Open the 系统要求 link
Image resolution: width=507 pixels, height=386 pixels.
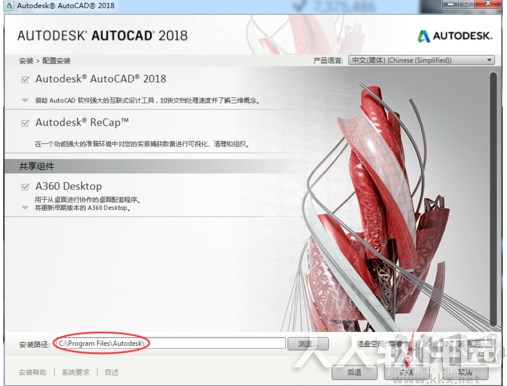tap(76, 372)
